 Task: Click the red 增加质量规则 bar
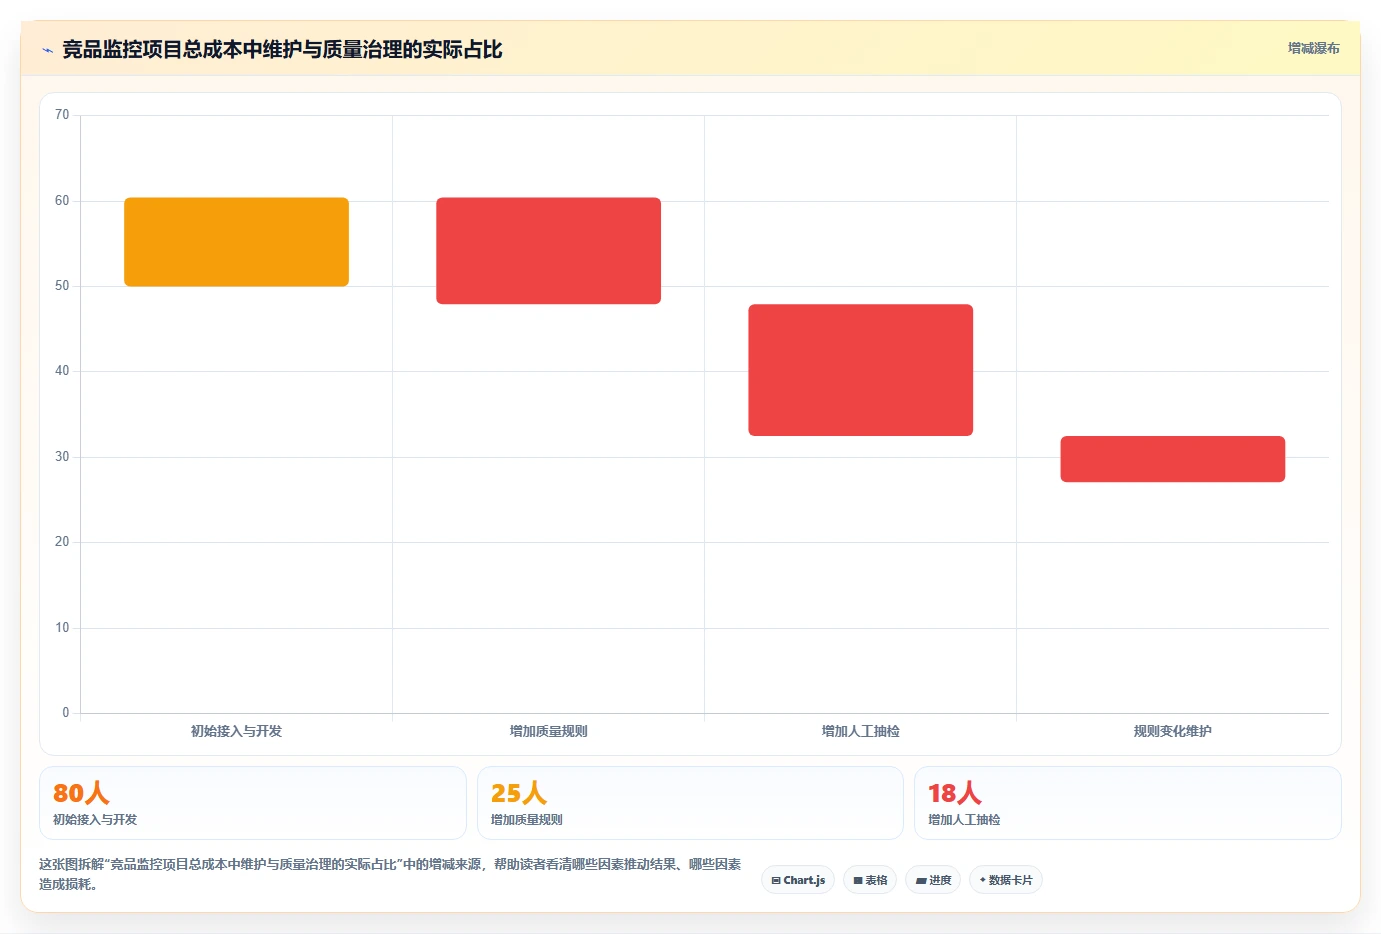548,251
